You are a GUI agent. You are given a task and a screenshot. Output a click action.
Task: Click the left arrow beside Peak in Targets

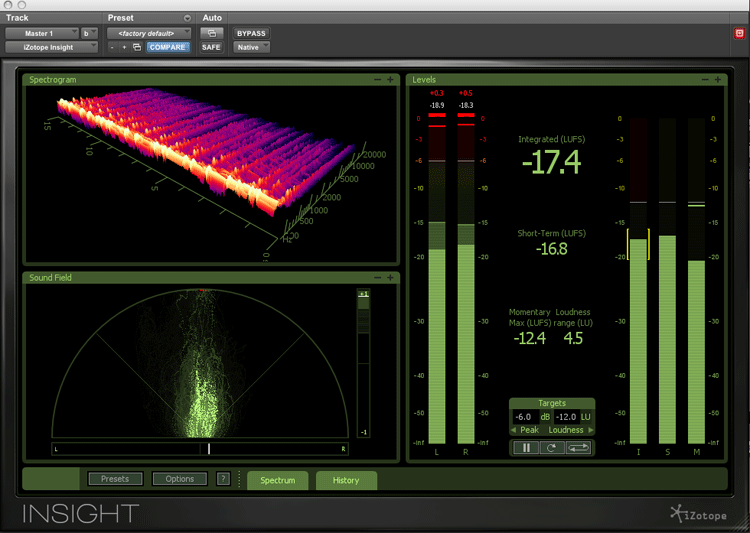tap(513, 430)
